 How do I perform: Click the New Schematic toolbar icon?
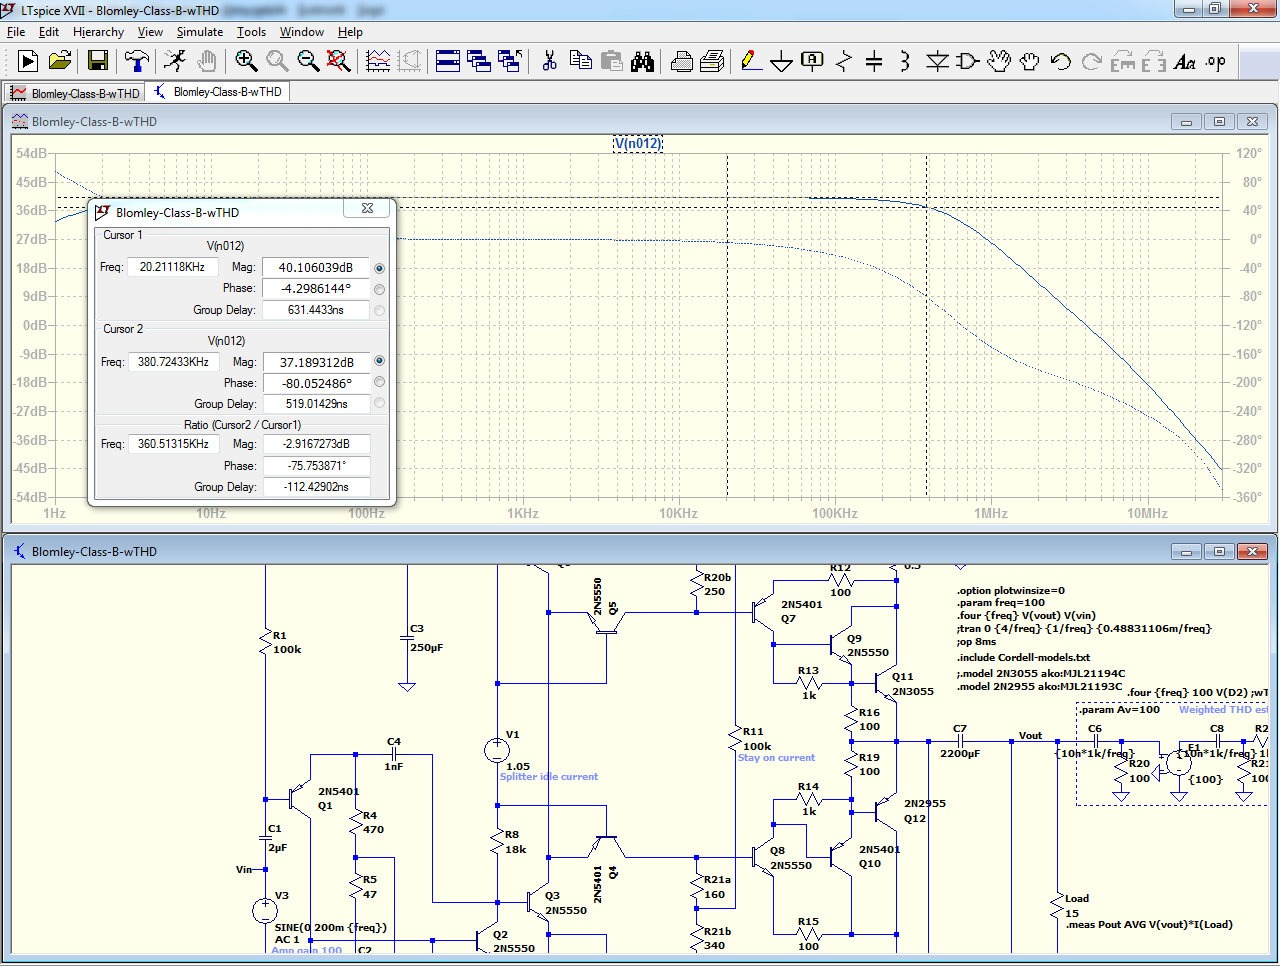[x=28, y=61]
